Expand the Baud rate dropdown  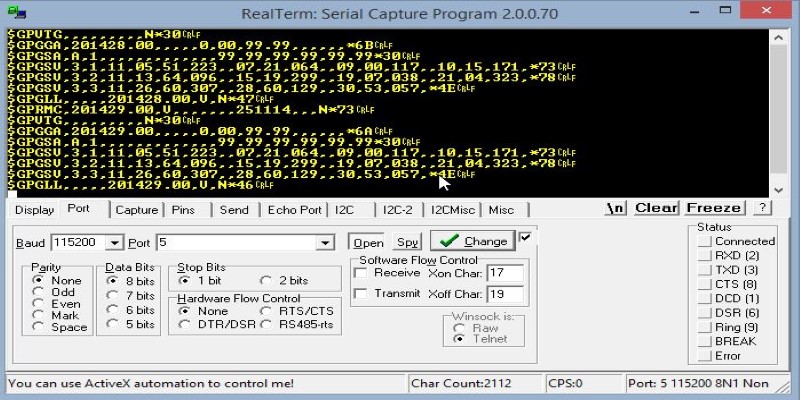pyautogui.click(x=114, y=243)
